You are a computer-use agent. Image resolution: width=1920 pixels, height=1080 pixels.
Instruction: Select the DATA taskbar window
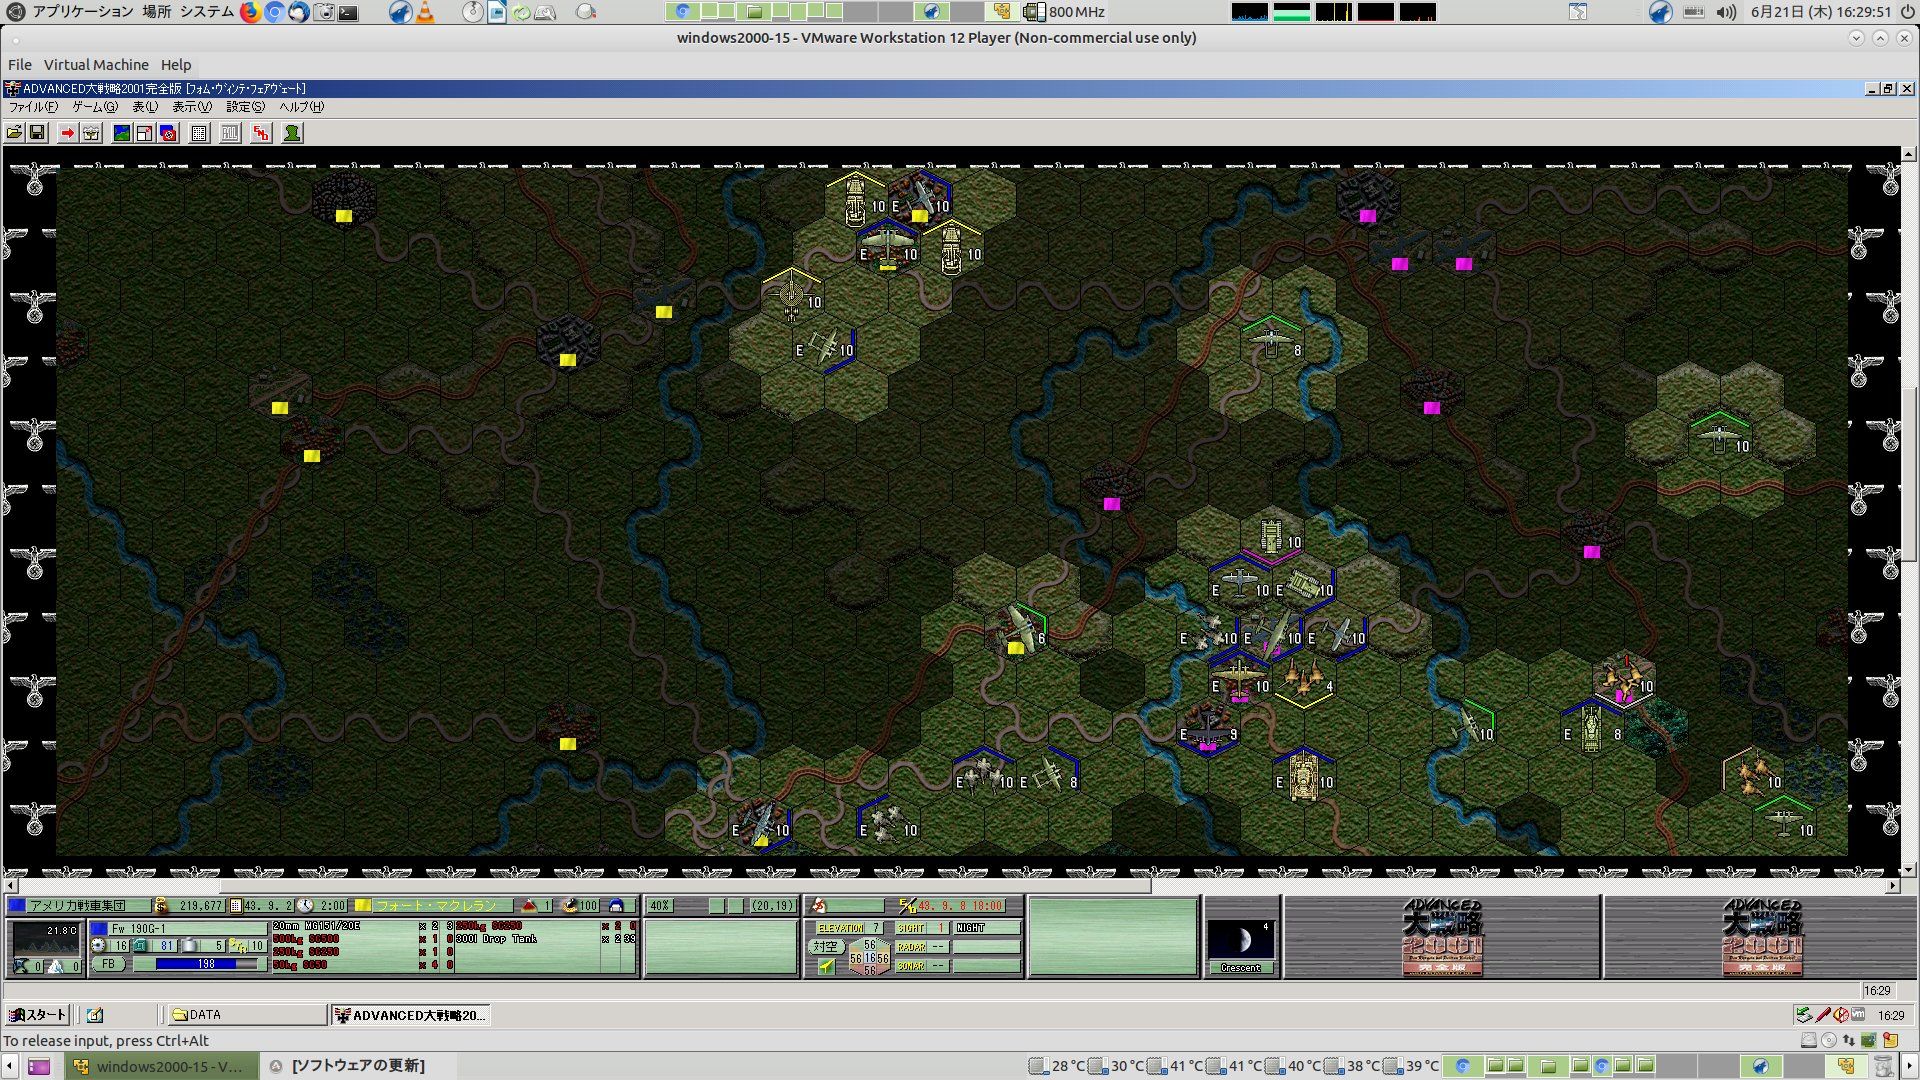(x=245, y=1015)
